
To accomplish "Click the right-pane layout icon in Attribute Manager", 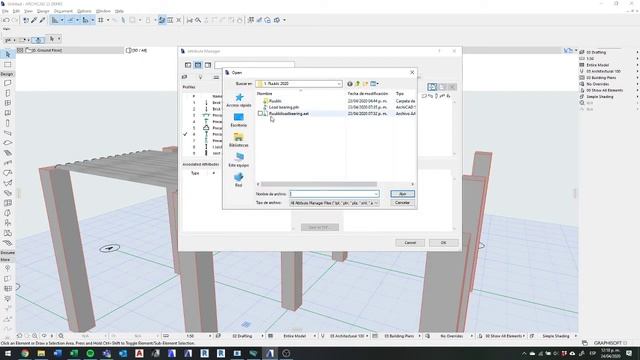I will [208, 65].
